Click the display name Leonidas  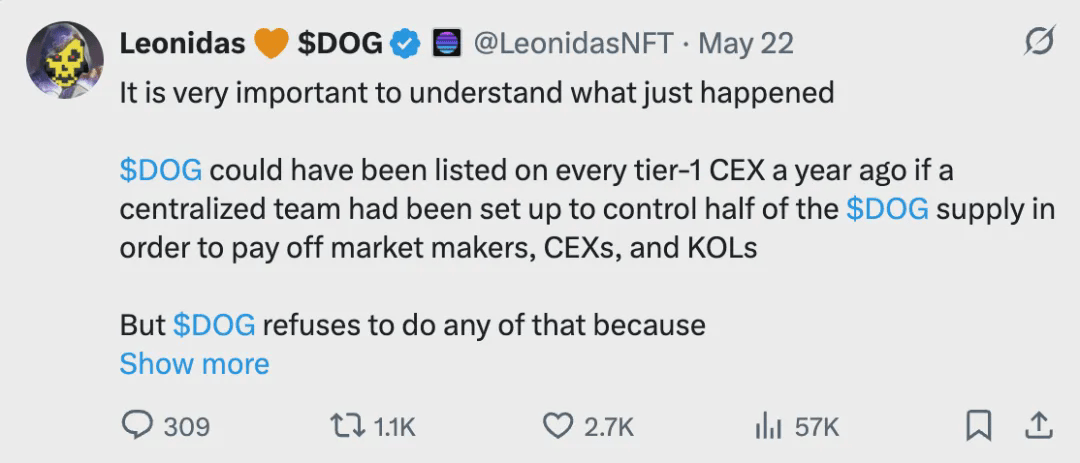pos(181,44)
